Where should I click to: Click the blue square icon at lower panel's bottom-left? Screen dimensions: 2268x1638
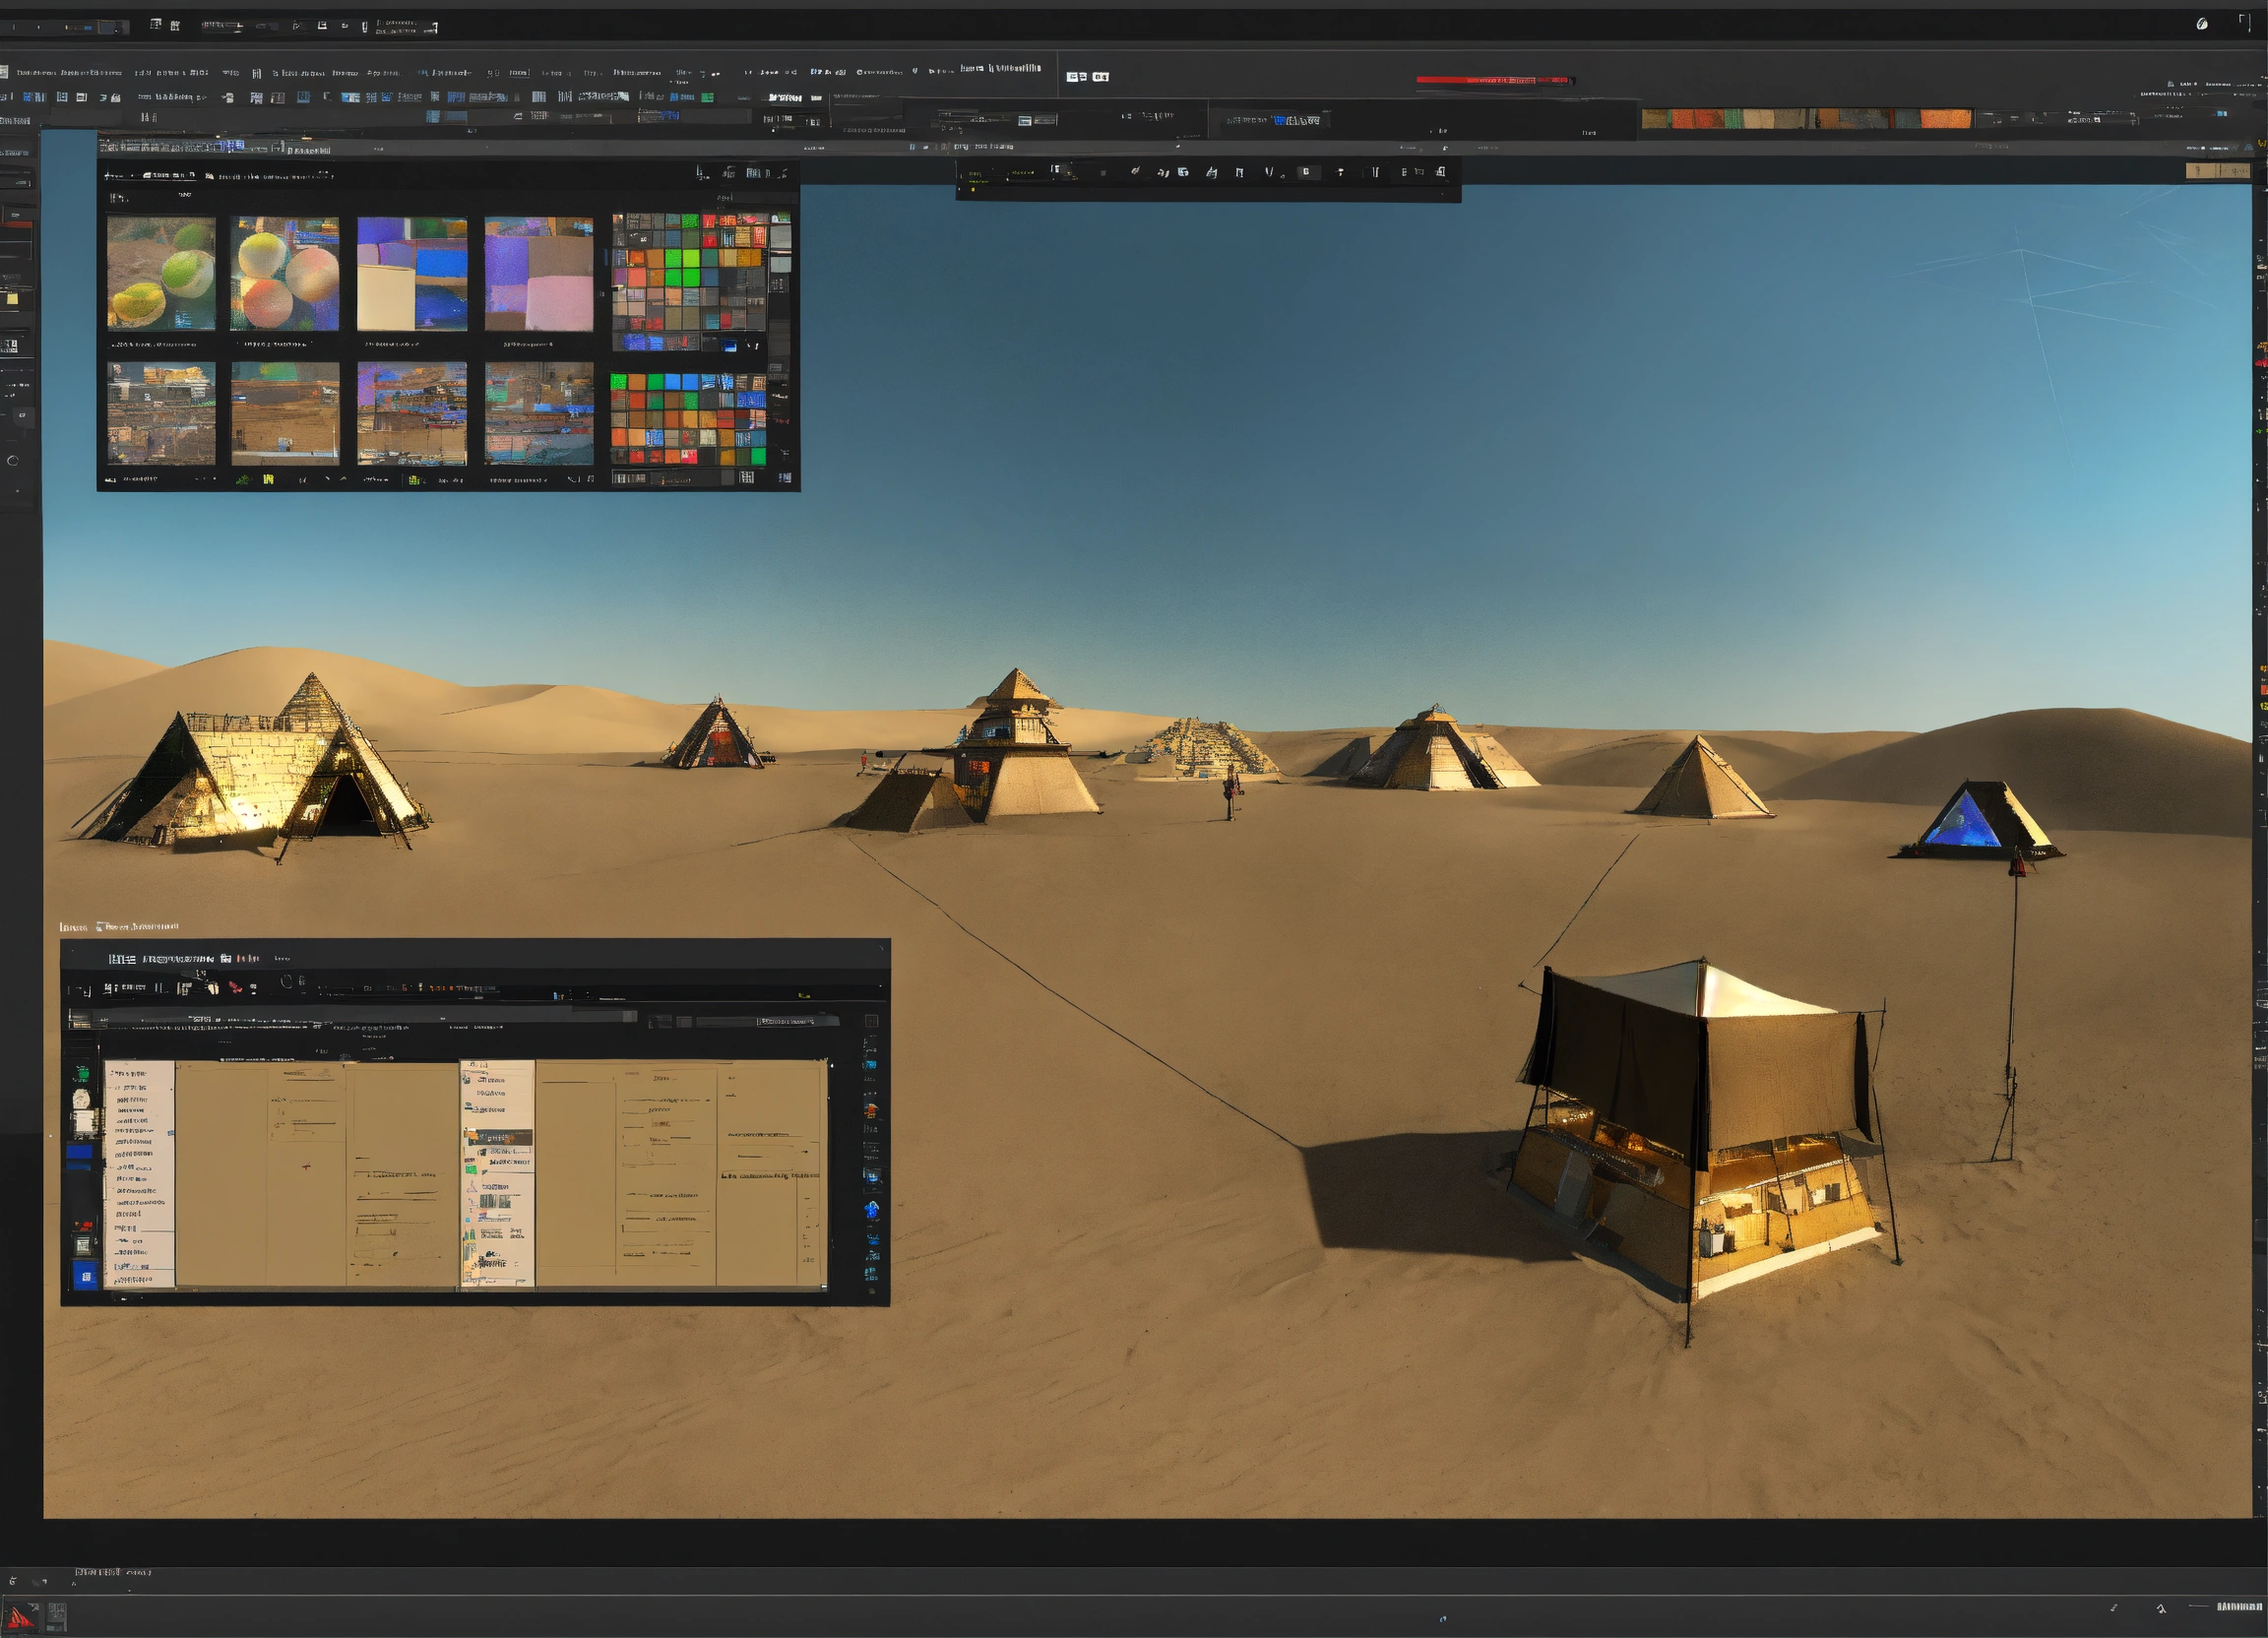pyautogui.click(x=85, y=1276)
